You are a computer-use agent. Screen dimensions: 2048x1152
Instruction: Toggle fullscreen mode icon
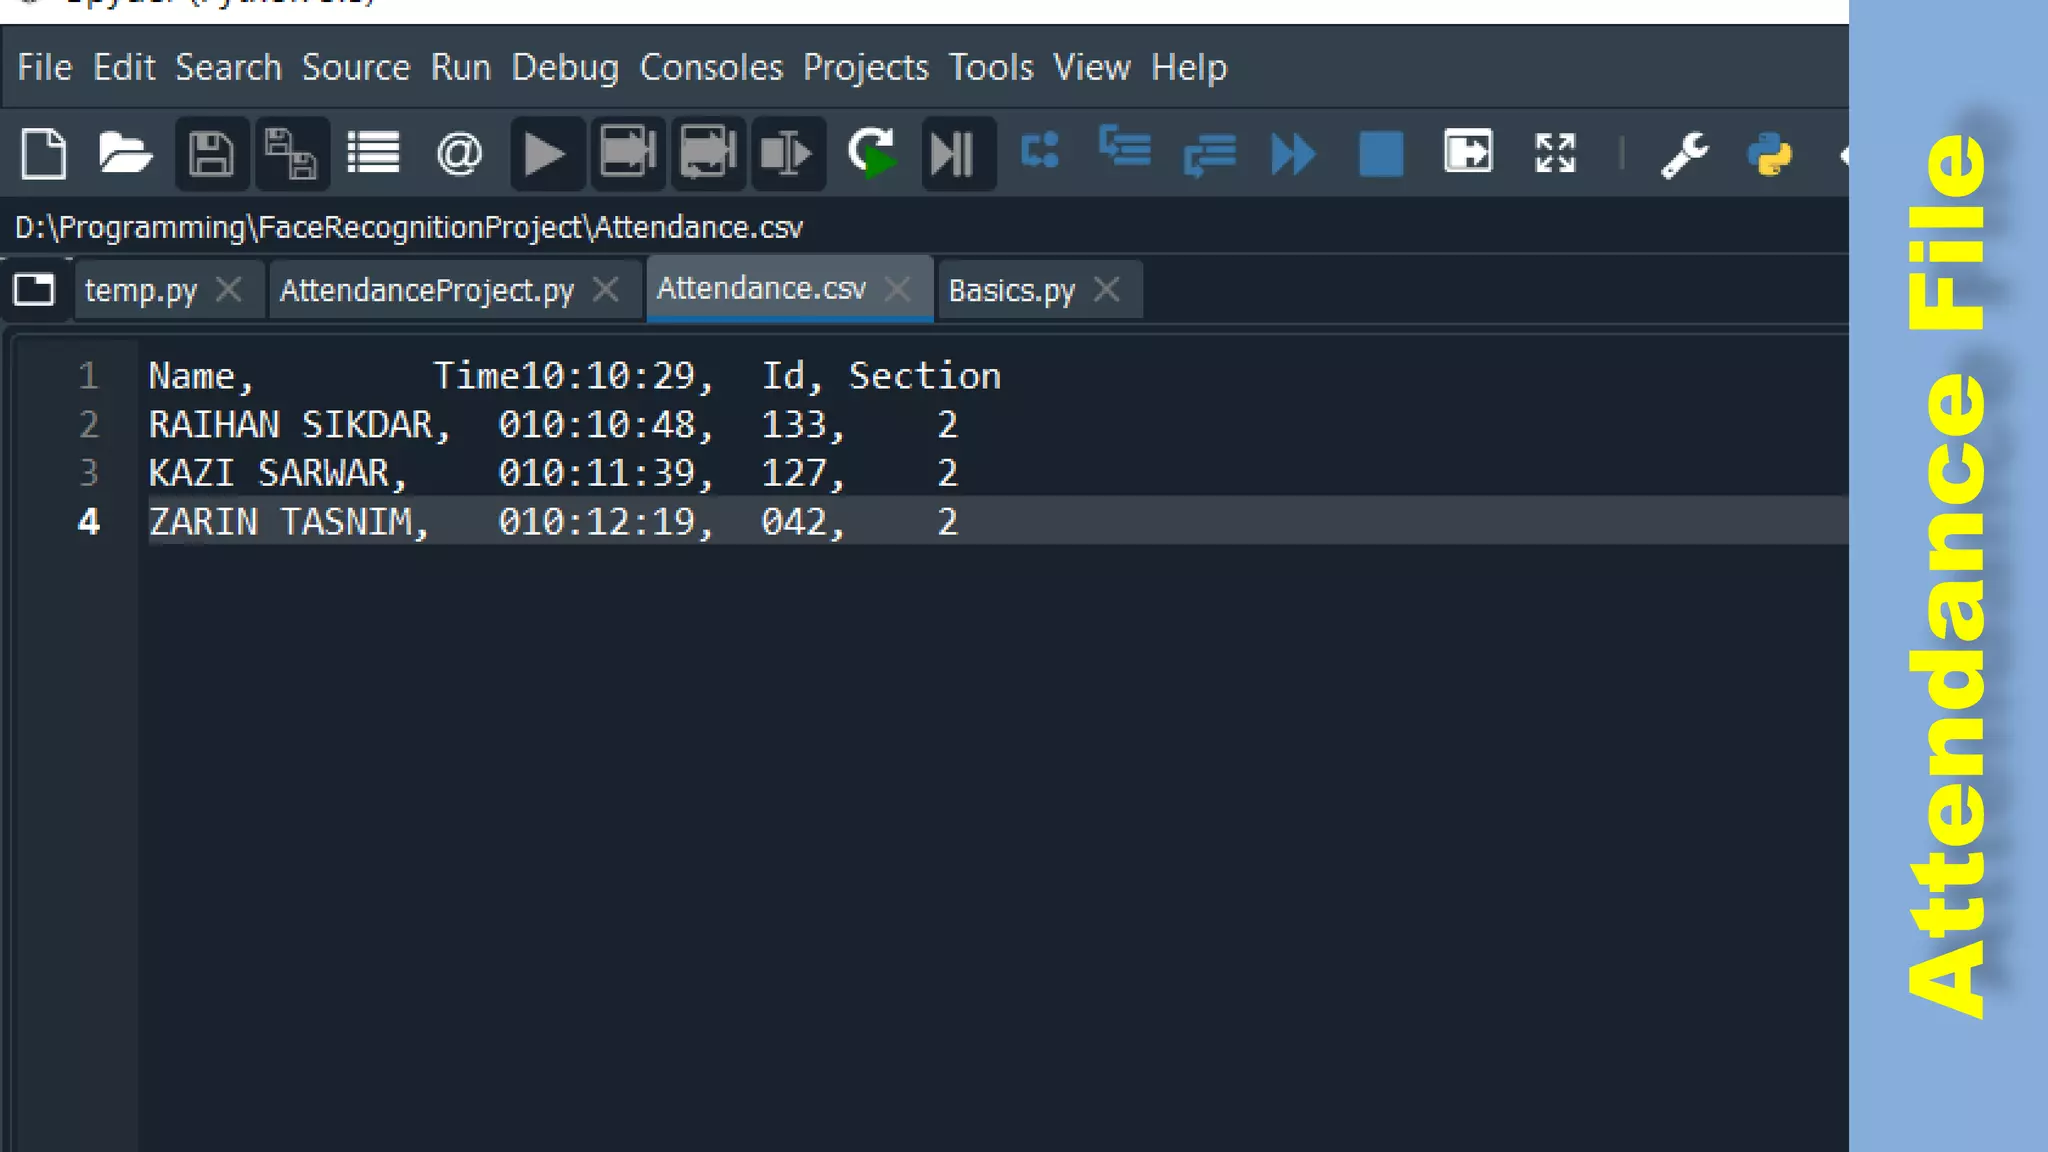pyautogui.click(x=1555, y=153)
